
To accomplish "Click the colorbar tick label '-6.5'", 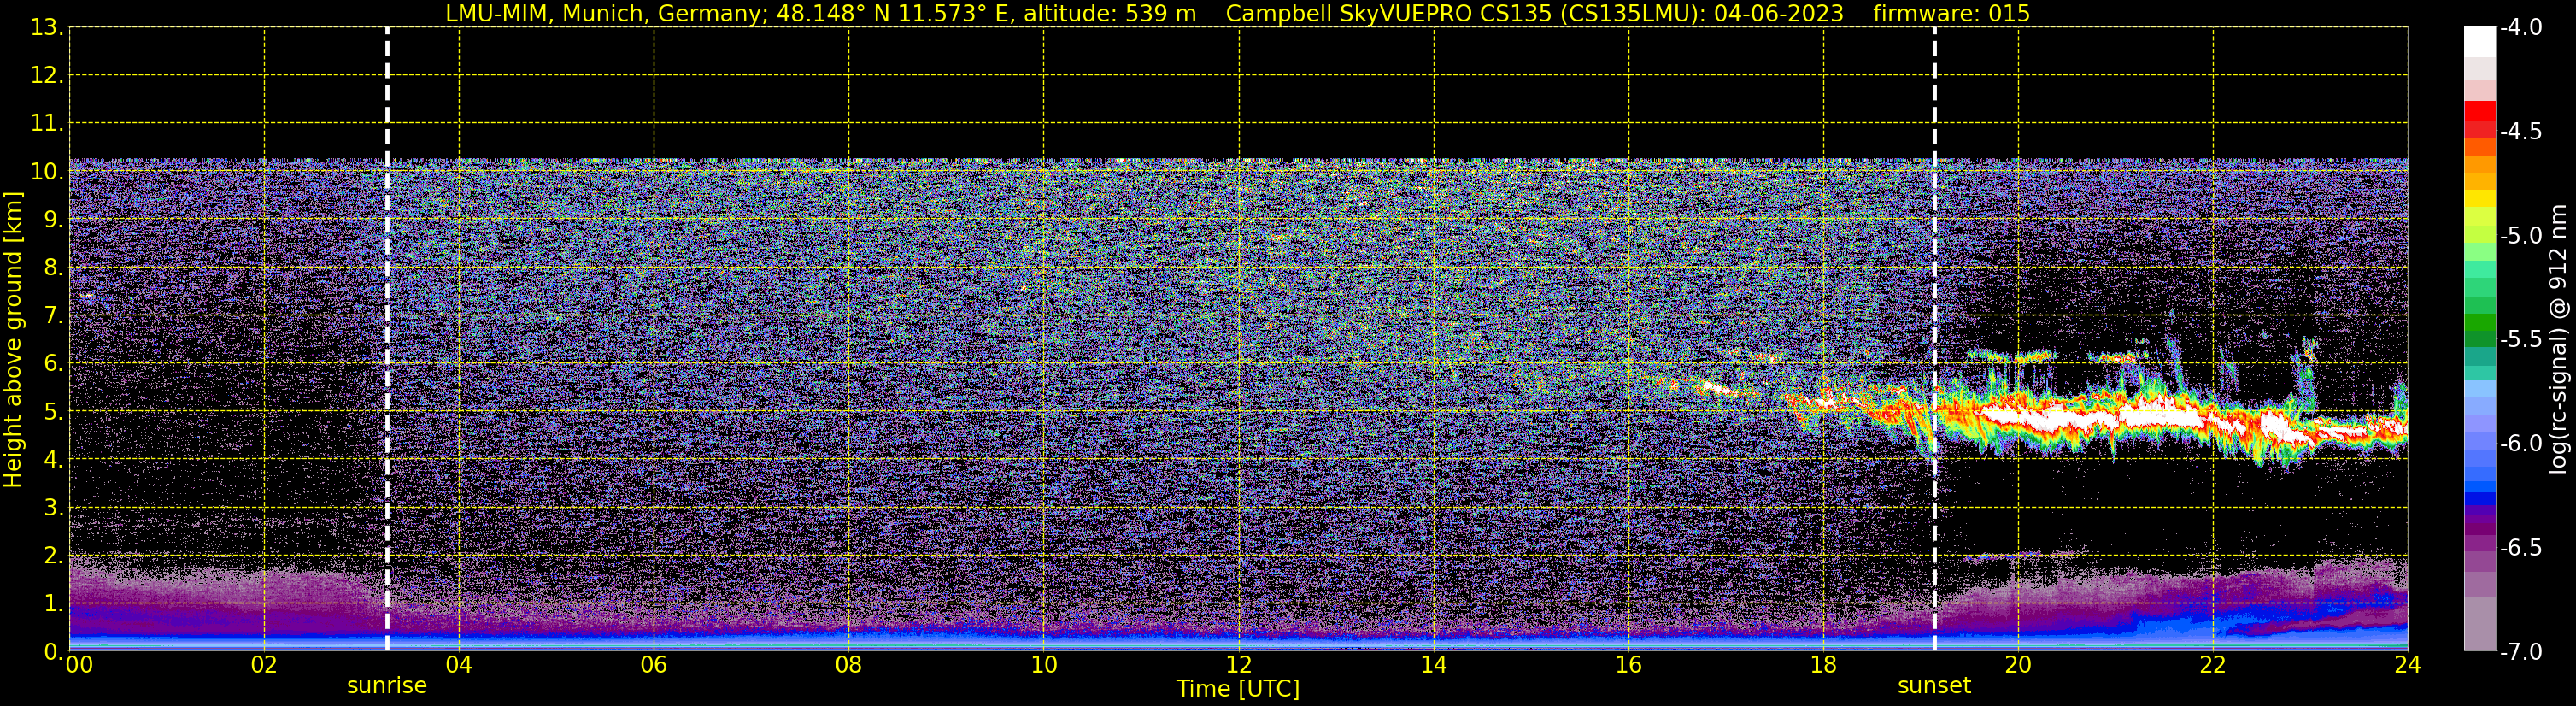I will click(2520, 548).
